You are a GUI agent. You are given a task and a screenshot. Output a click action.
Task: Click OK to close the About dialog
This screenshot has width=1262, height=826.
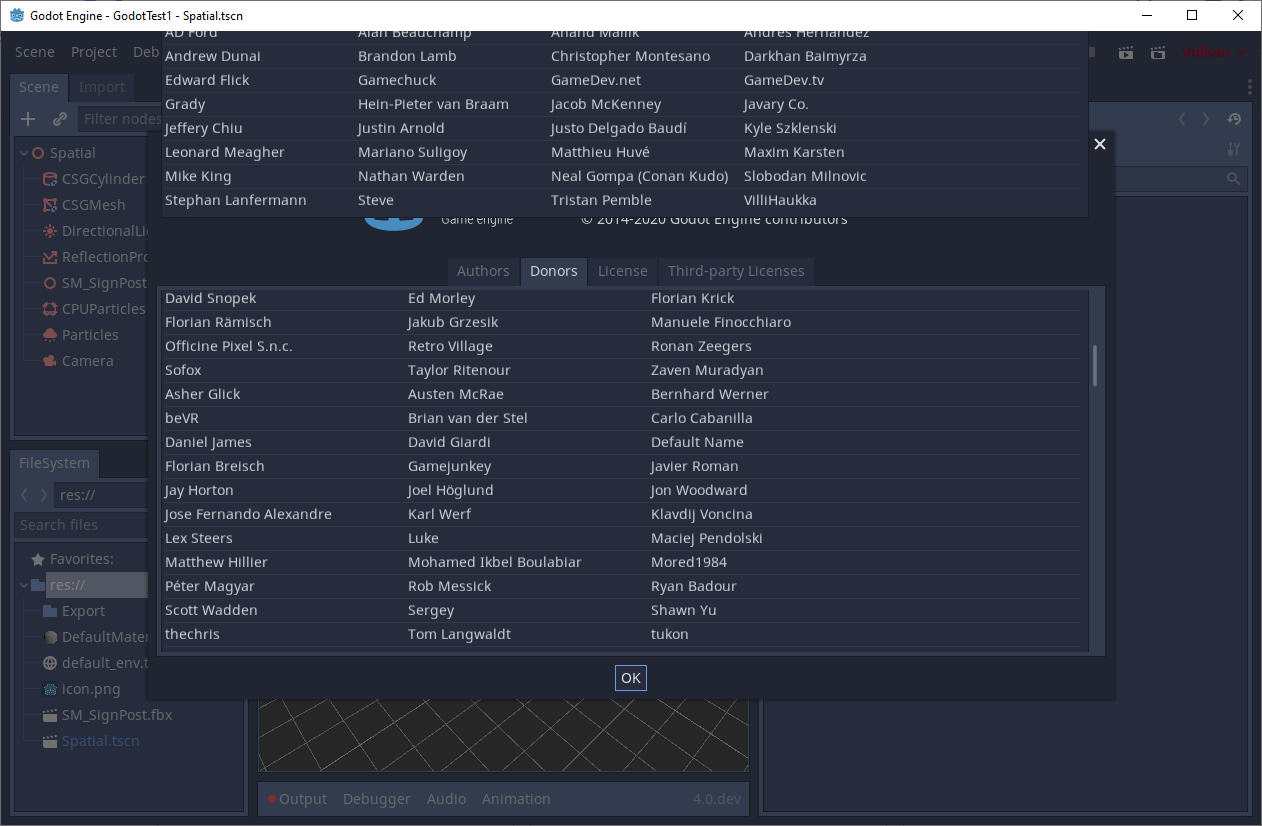coord(630,678)
